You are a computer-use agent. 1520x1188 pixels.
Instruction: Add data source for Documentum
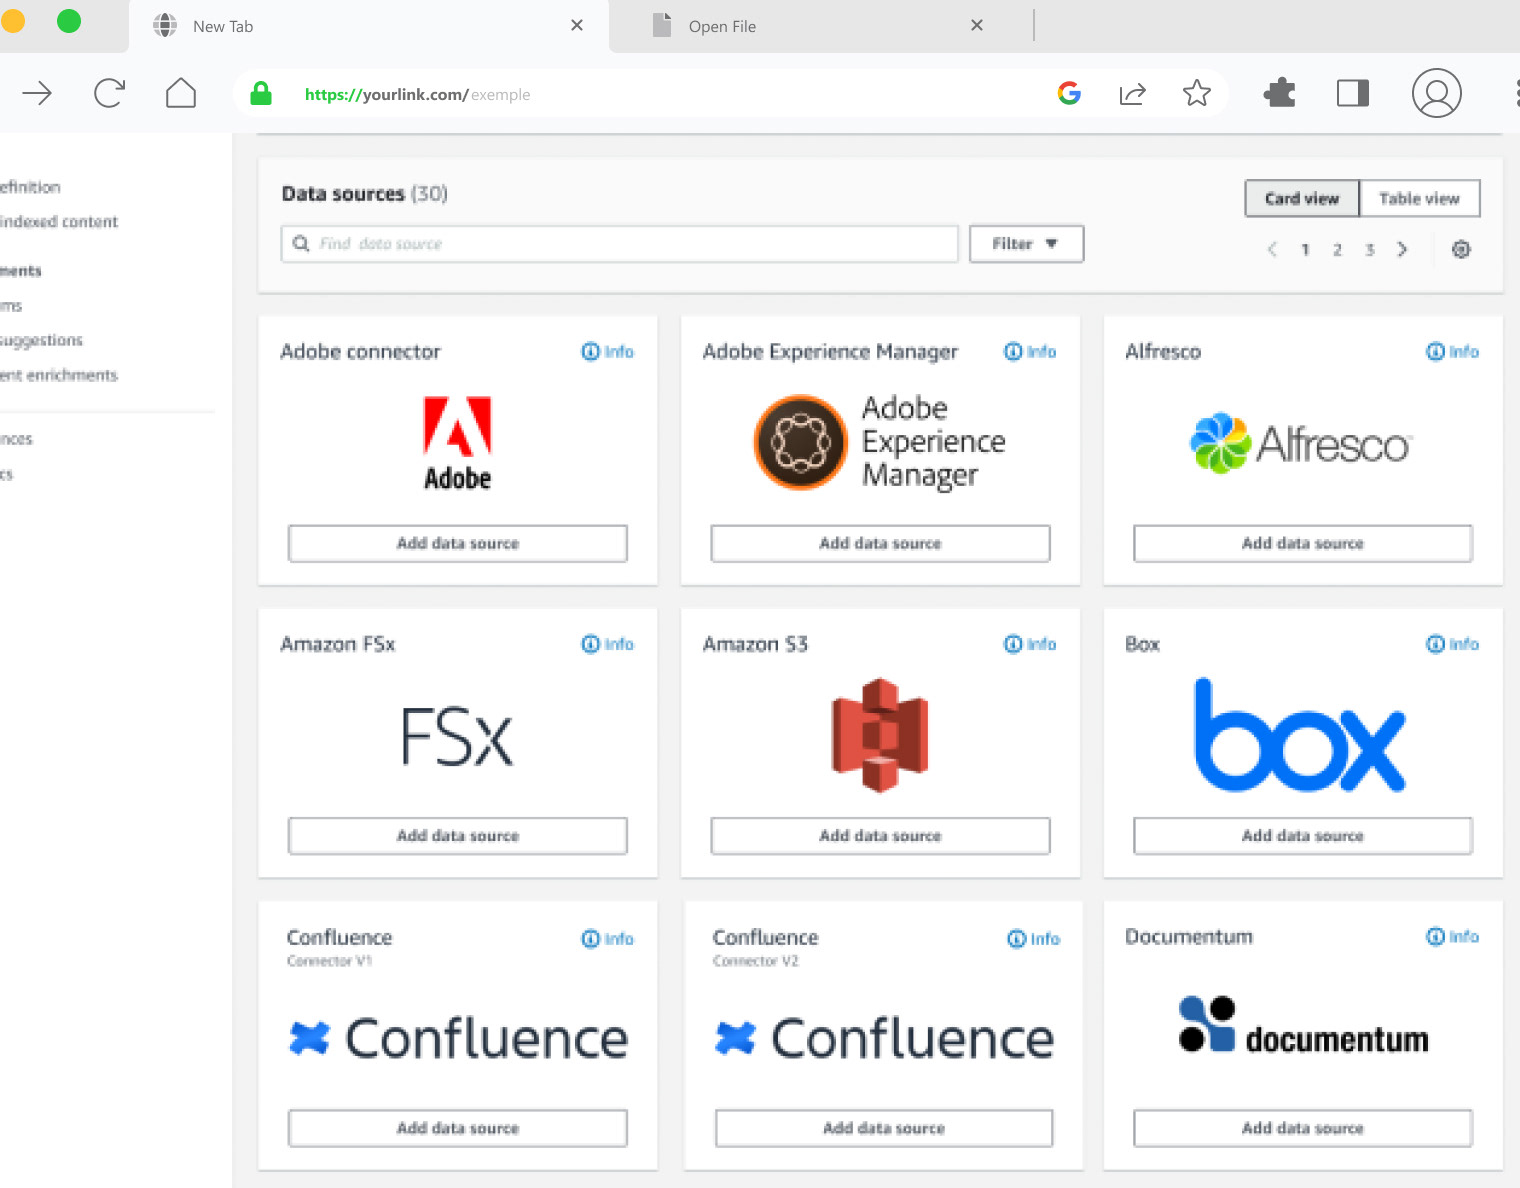pyautogui.click(x=1303, y=1128)
